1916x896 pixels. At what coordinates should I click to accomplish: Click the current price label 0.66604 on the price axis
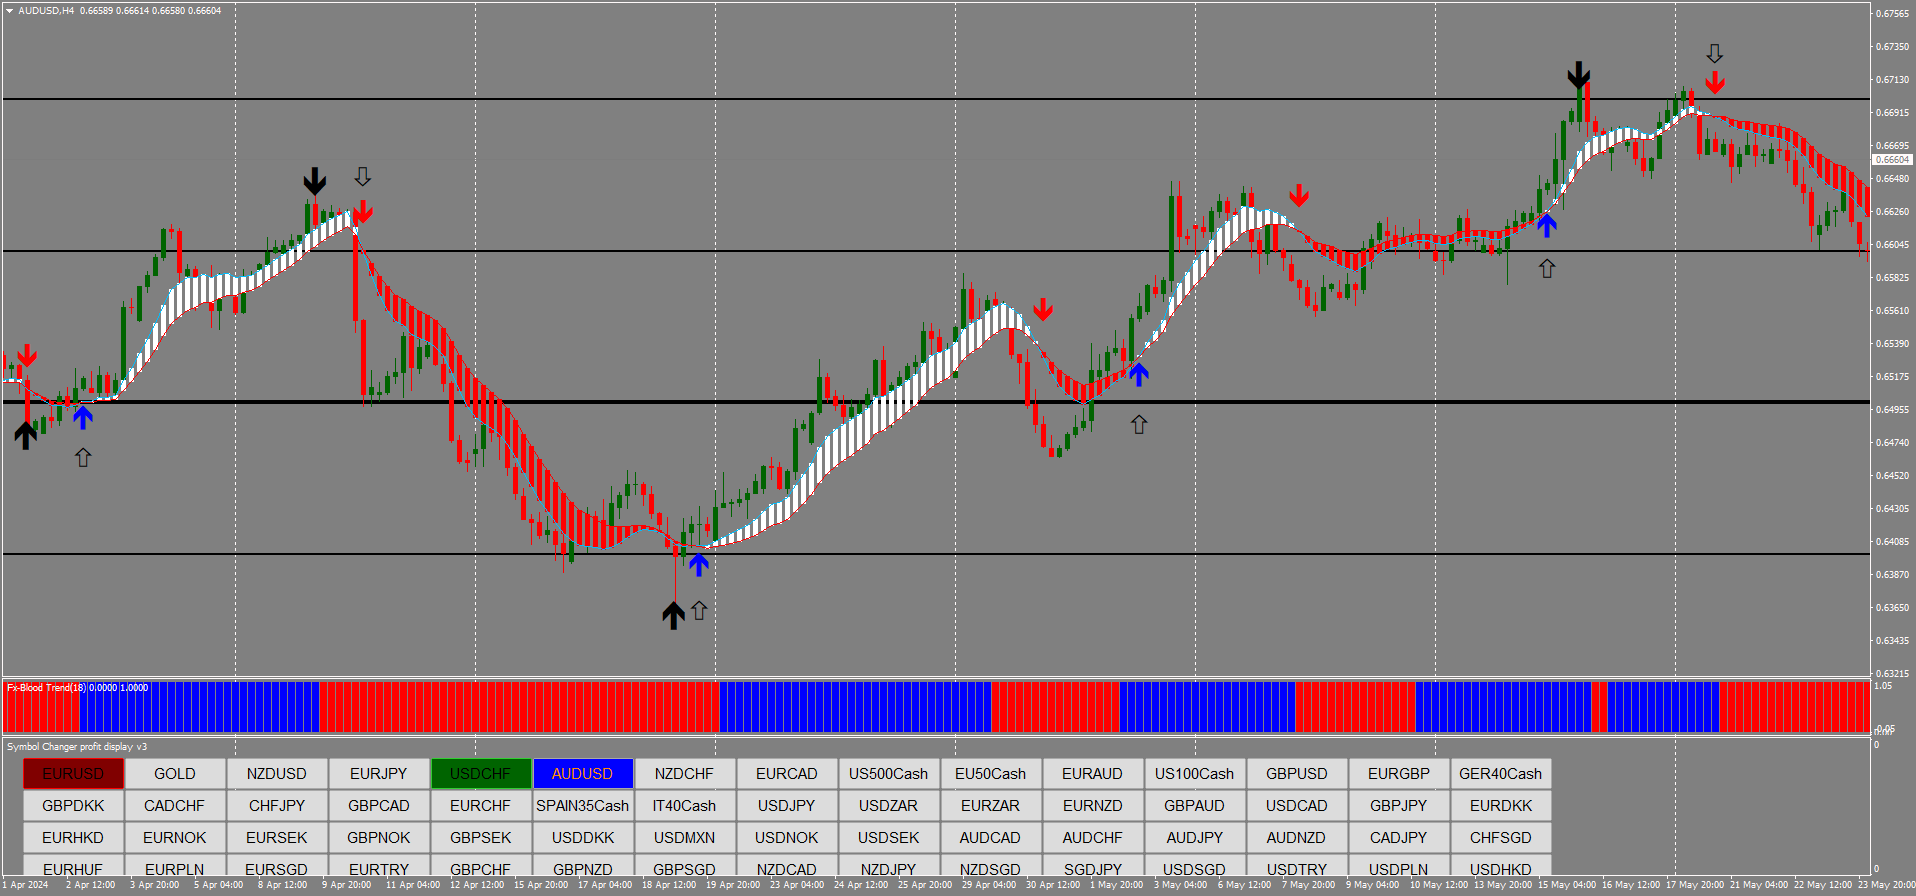[x=1891, y=160]
